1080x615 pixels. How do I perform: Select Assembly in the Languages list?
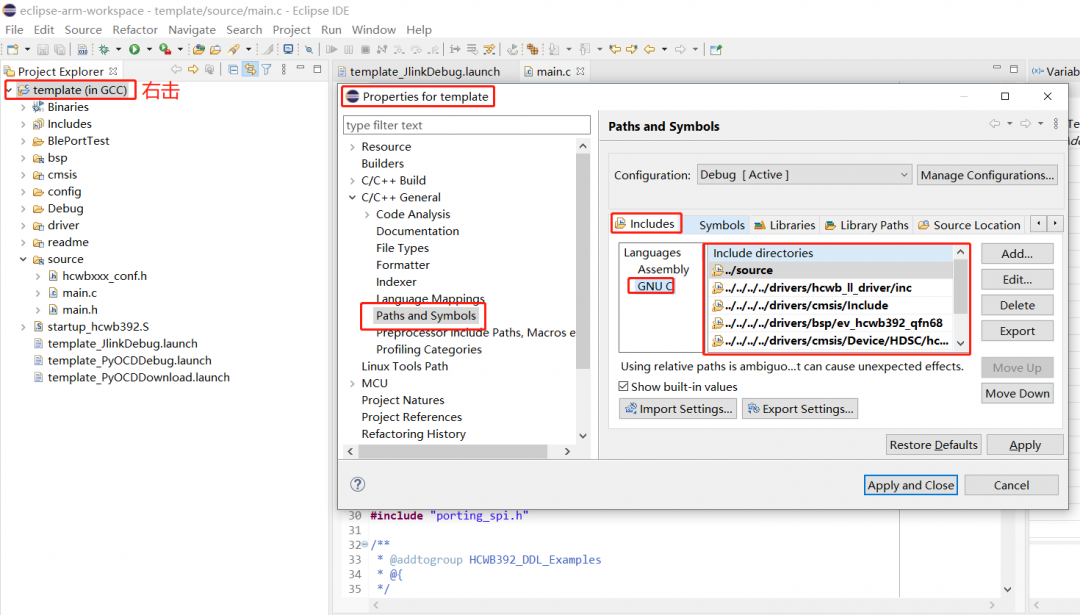[x=663, y=269]
